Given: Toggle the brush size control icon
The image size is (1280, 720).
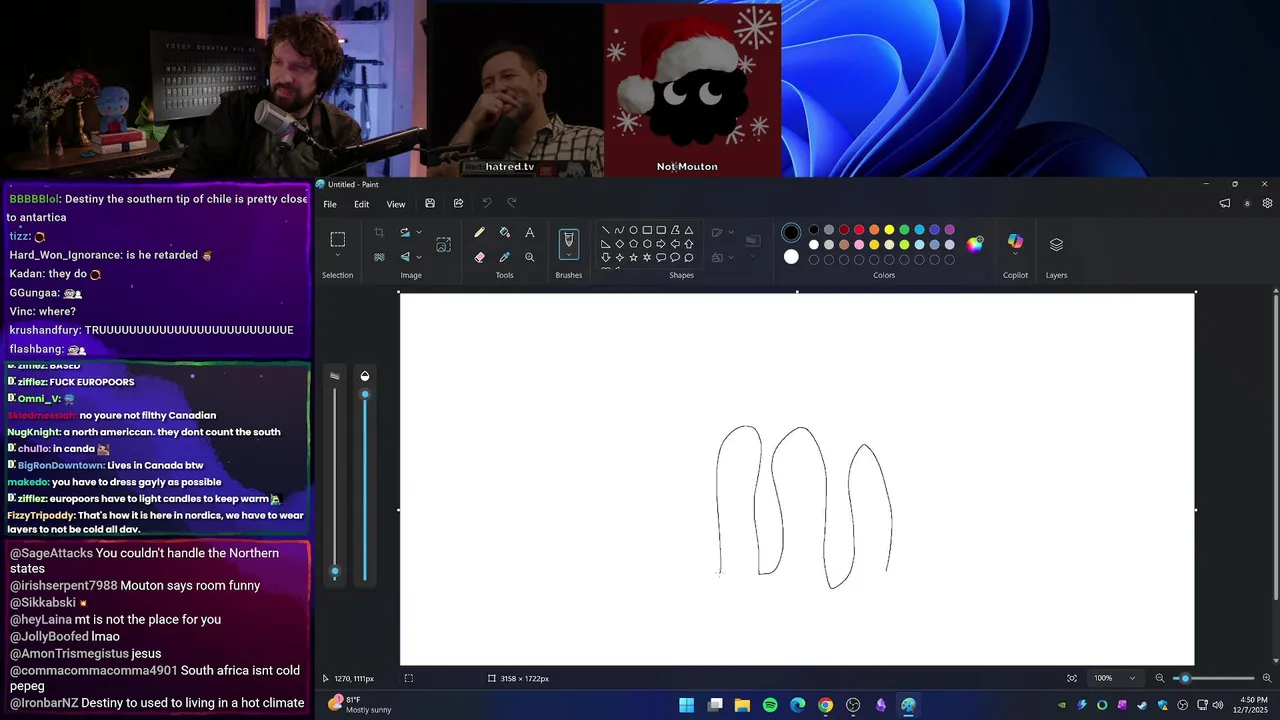Looking at the screenshot, I should click(x=335, y=376).
